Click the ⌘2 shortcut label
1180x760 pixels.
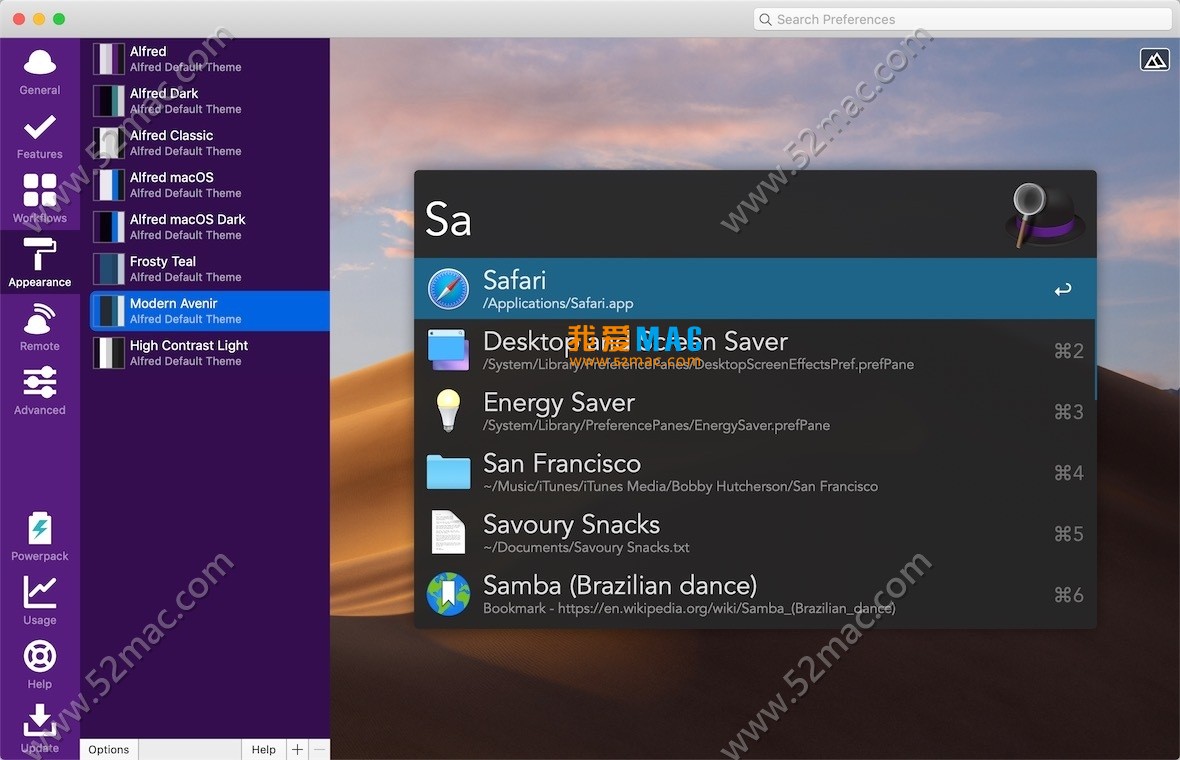click(1069, 351)
